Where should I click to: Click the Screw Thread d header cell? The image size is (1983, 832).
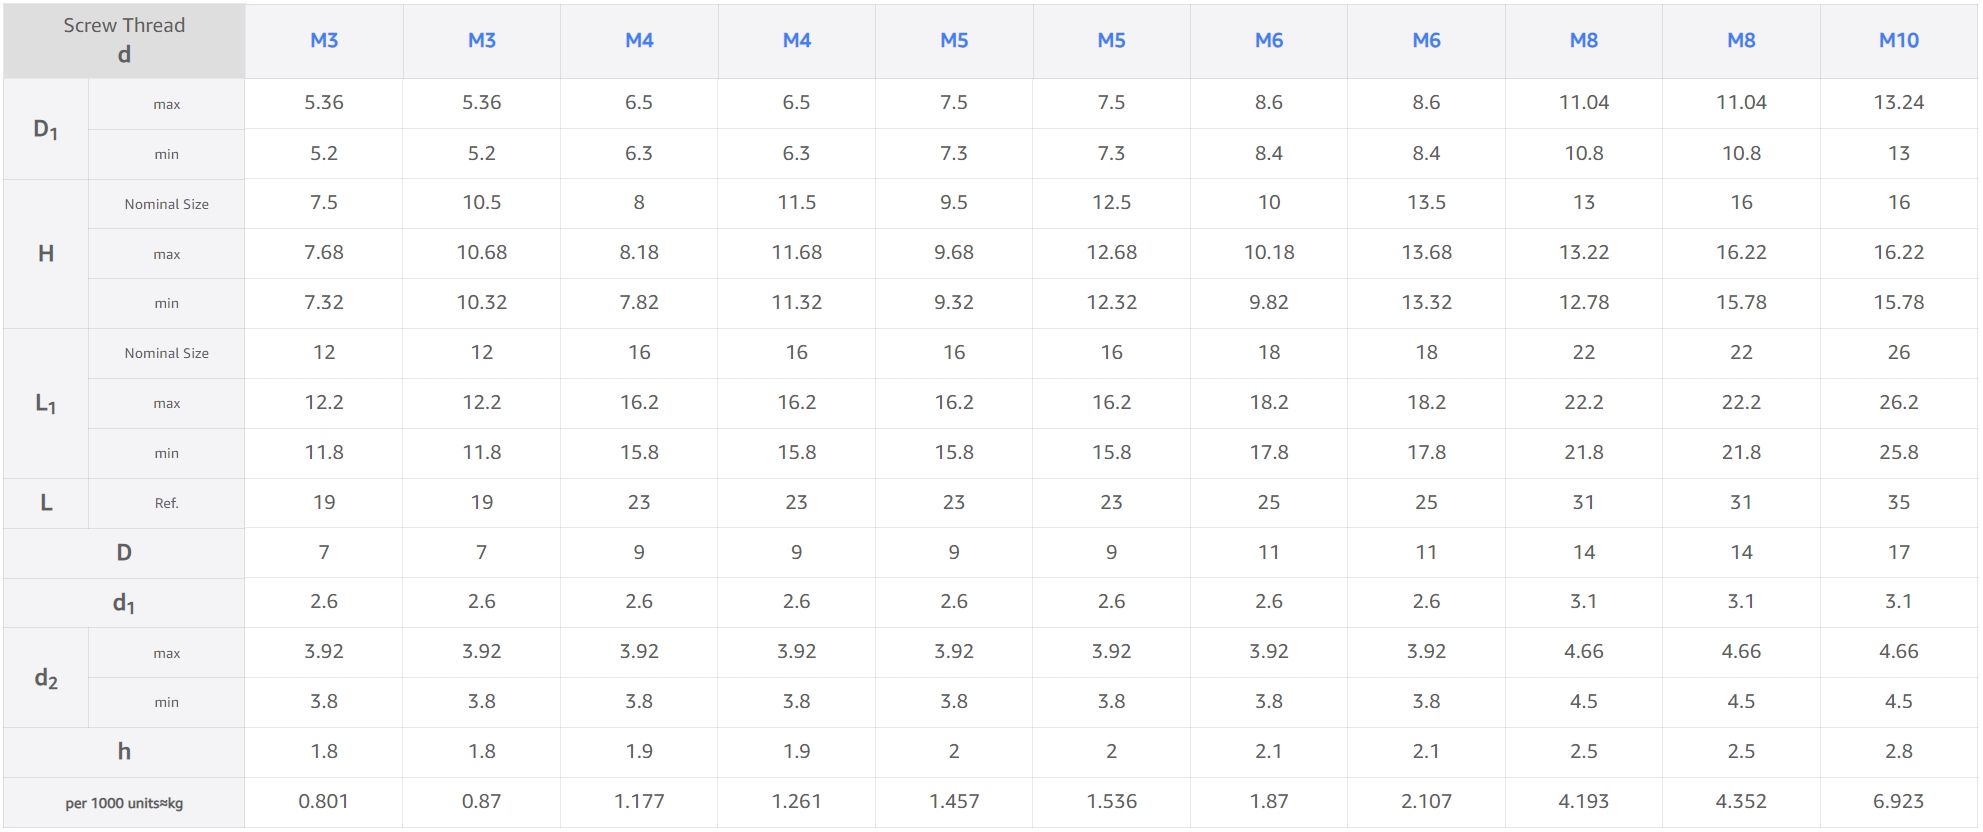[x=124, y=40]
